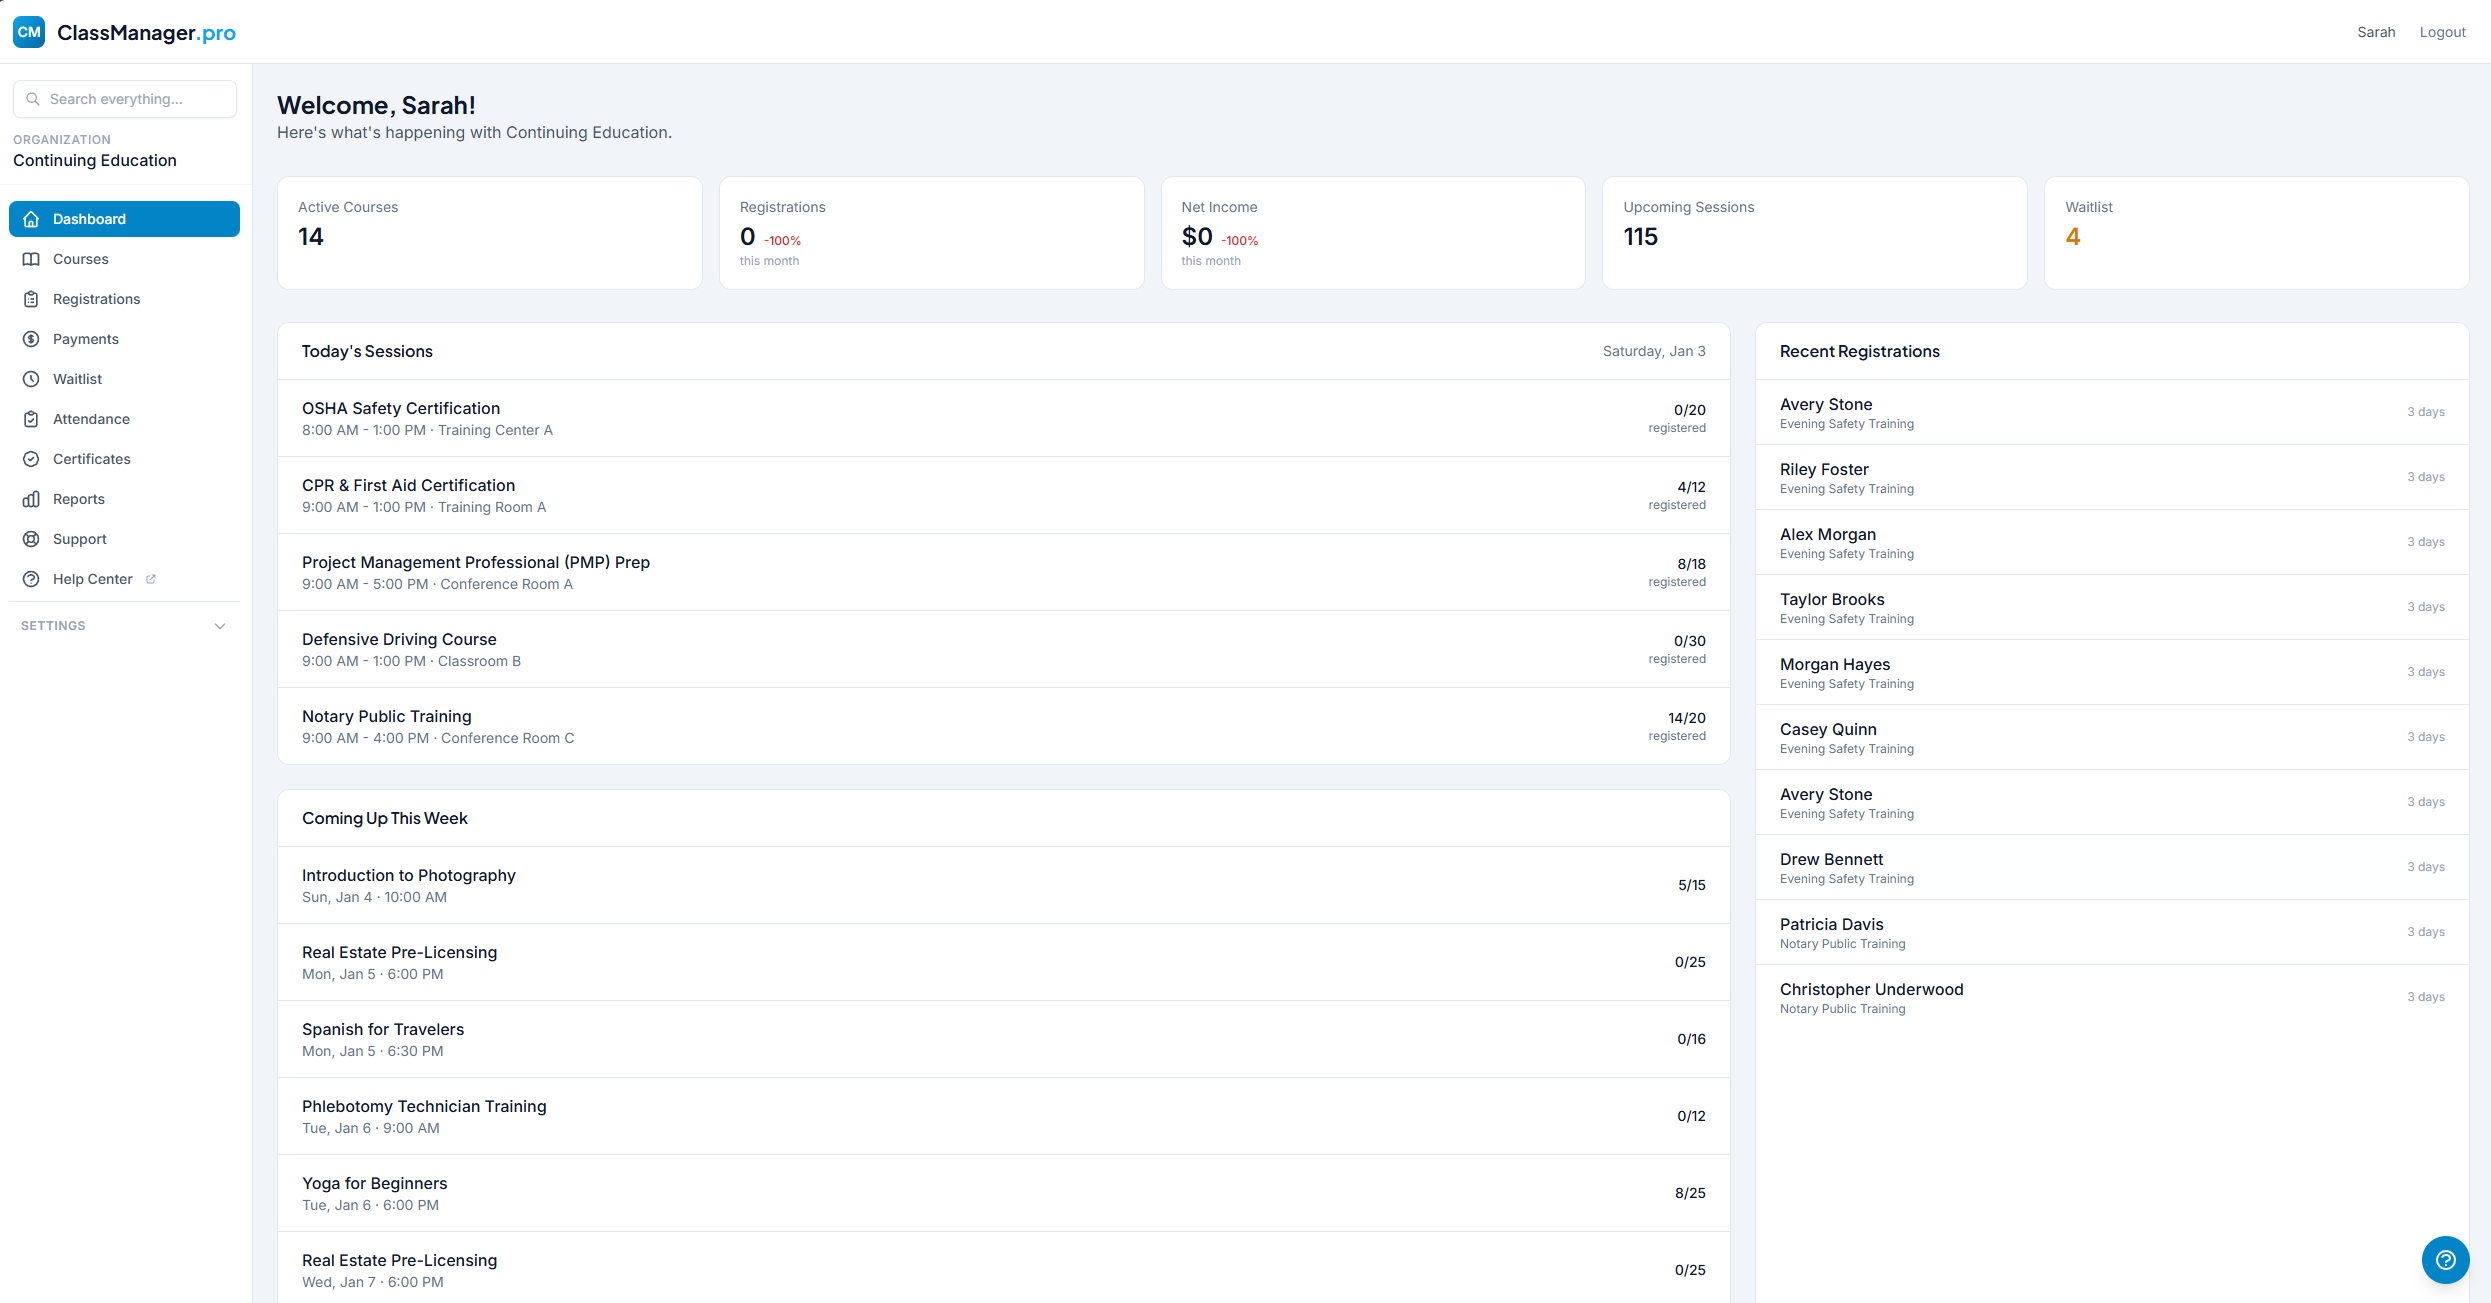The height and width of the screenshot is (1303, 2491).
Task: Open the Dashboard from the sidebar icon
Action: point(31,219)
